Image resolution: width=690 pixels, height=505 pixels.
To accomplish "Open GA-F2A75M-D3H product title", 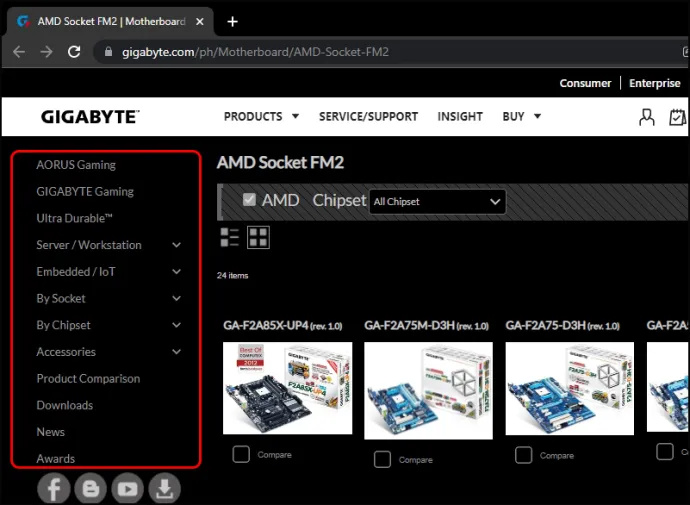I will tap(426, 326).
